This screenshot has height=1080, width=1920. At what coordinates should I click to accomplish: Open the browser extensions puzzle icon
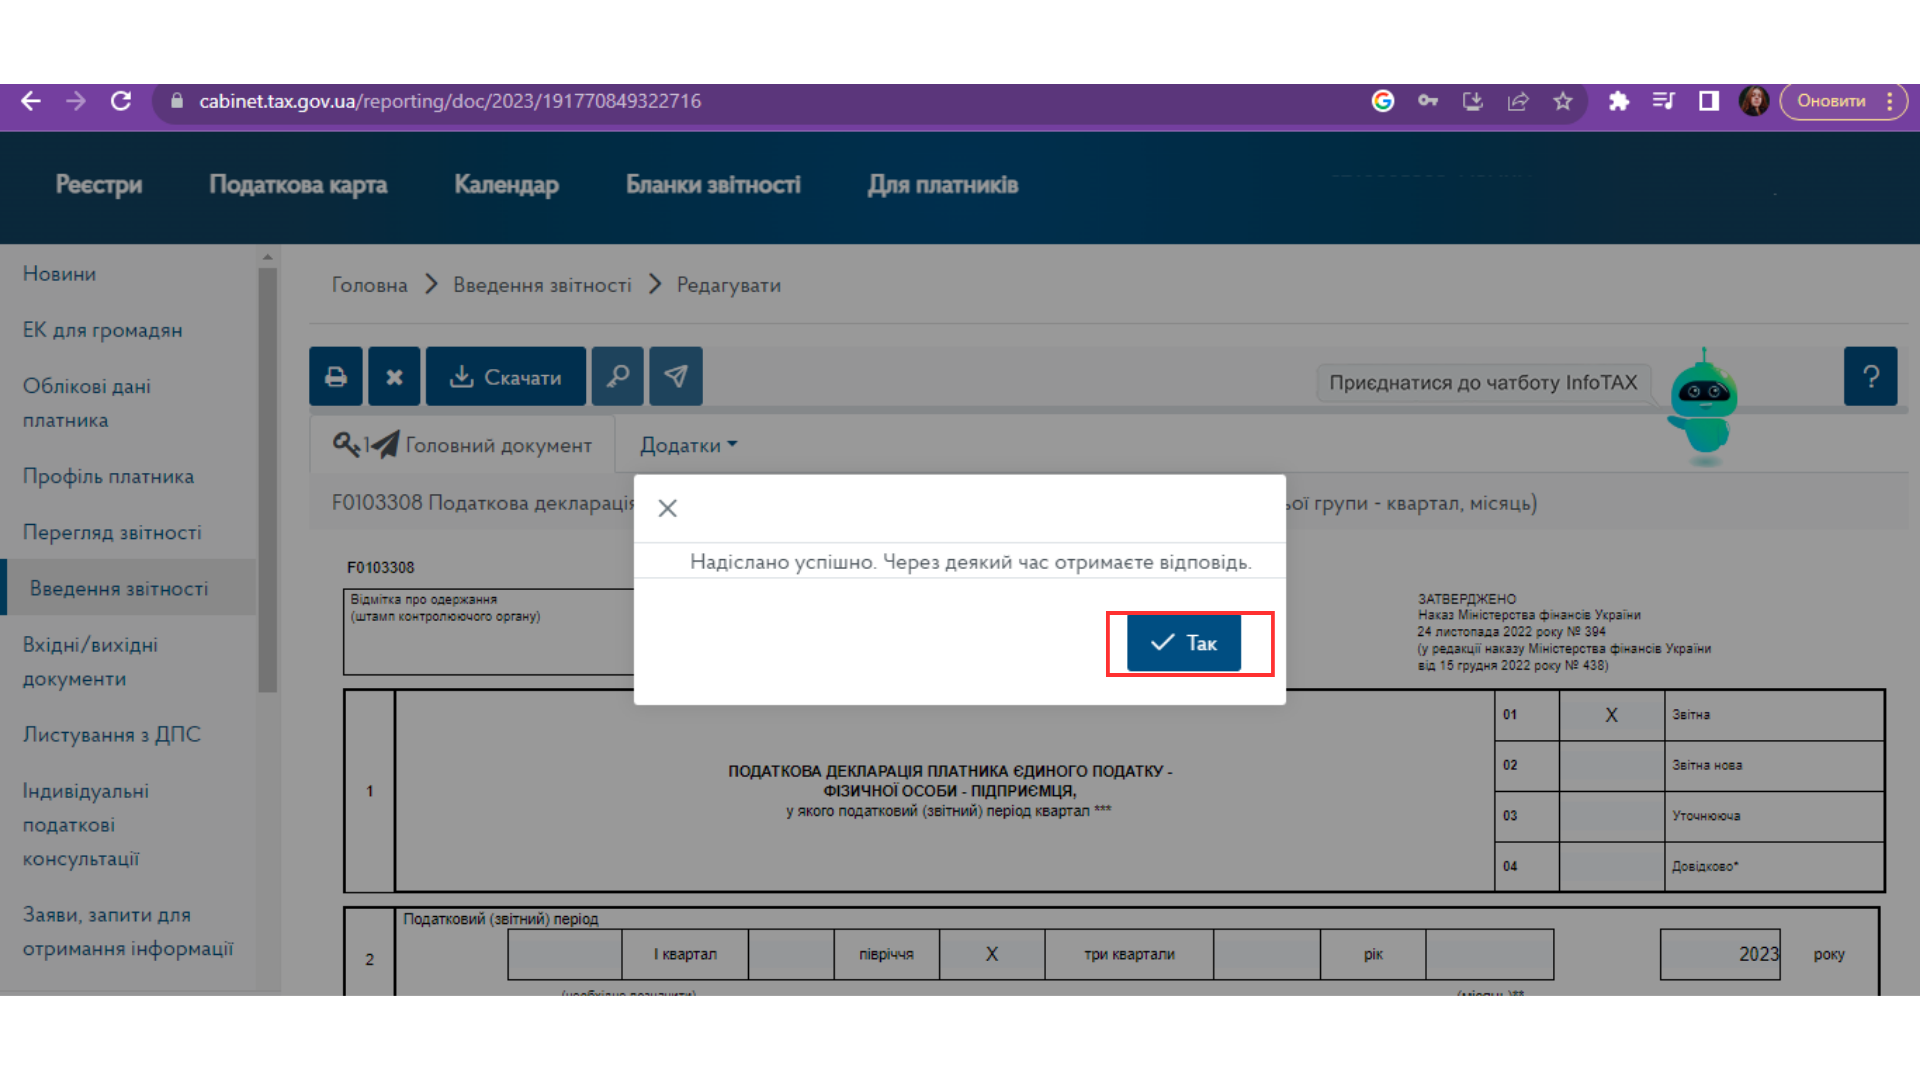(x=1619, y=101)
